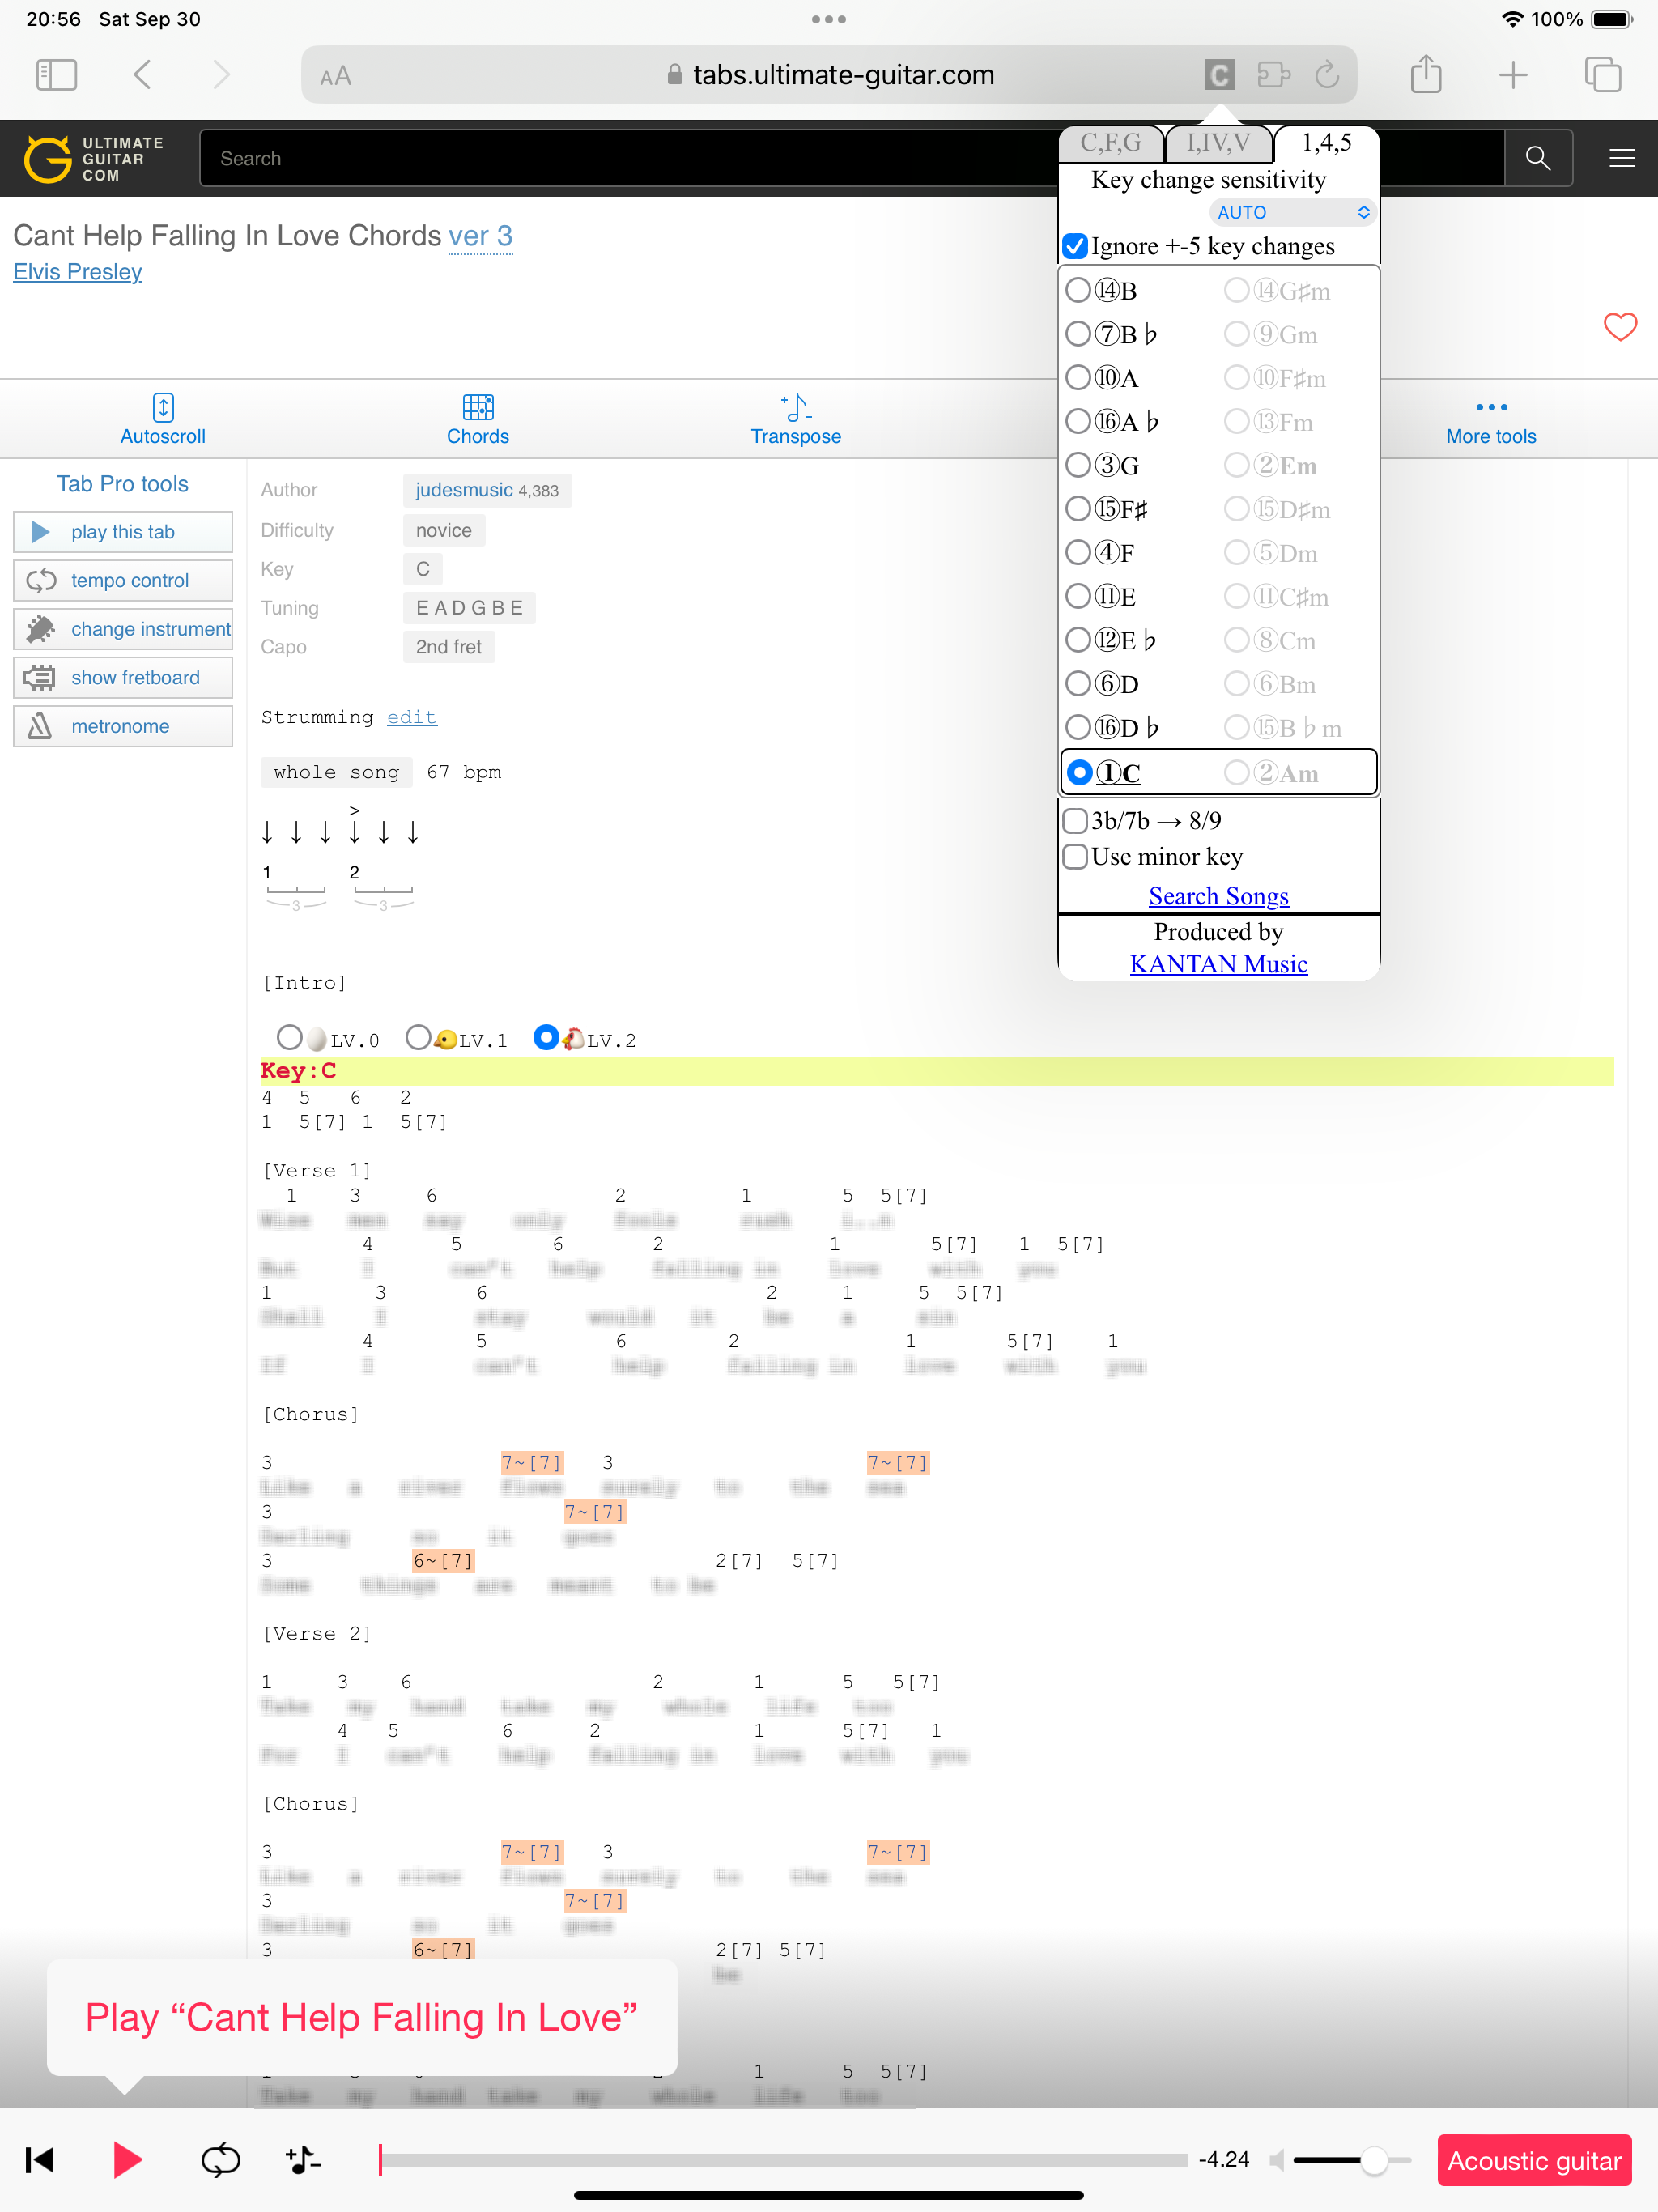Switch to the 1,4,5 notation tab
The width and height of the screenshot is (1658, 2212).
pyautogui.click(x=1326, y=143)
